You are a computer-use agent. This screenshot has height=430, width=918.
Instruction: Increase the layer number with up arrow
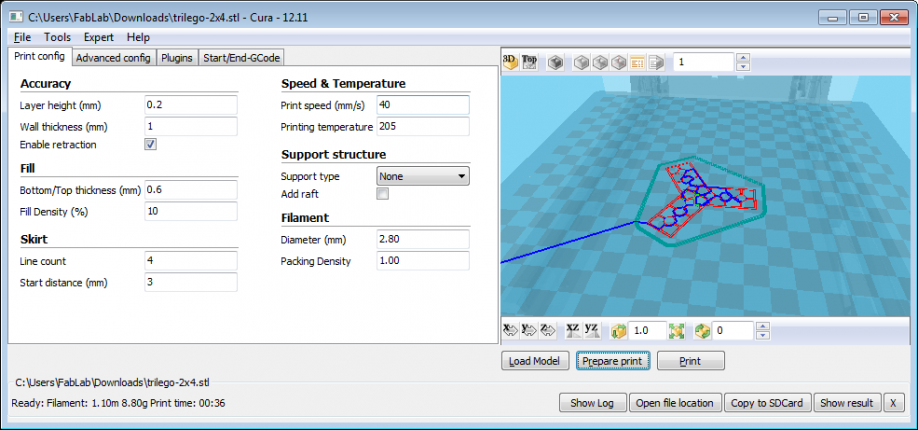(743, 57)
